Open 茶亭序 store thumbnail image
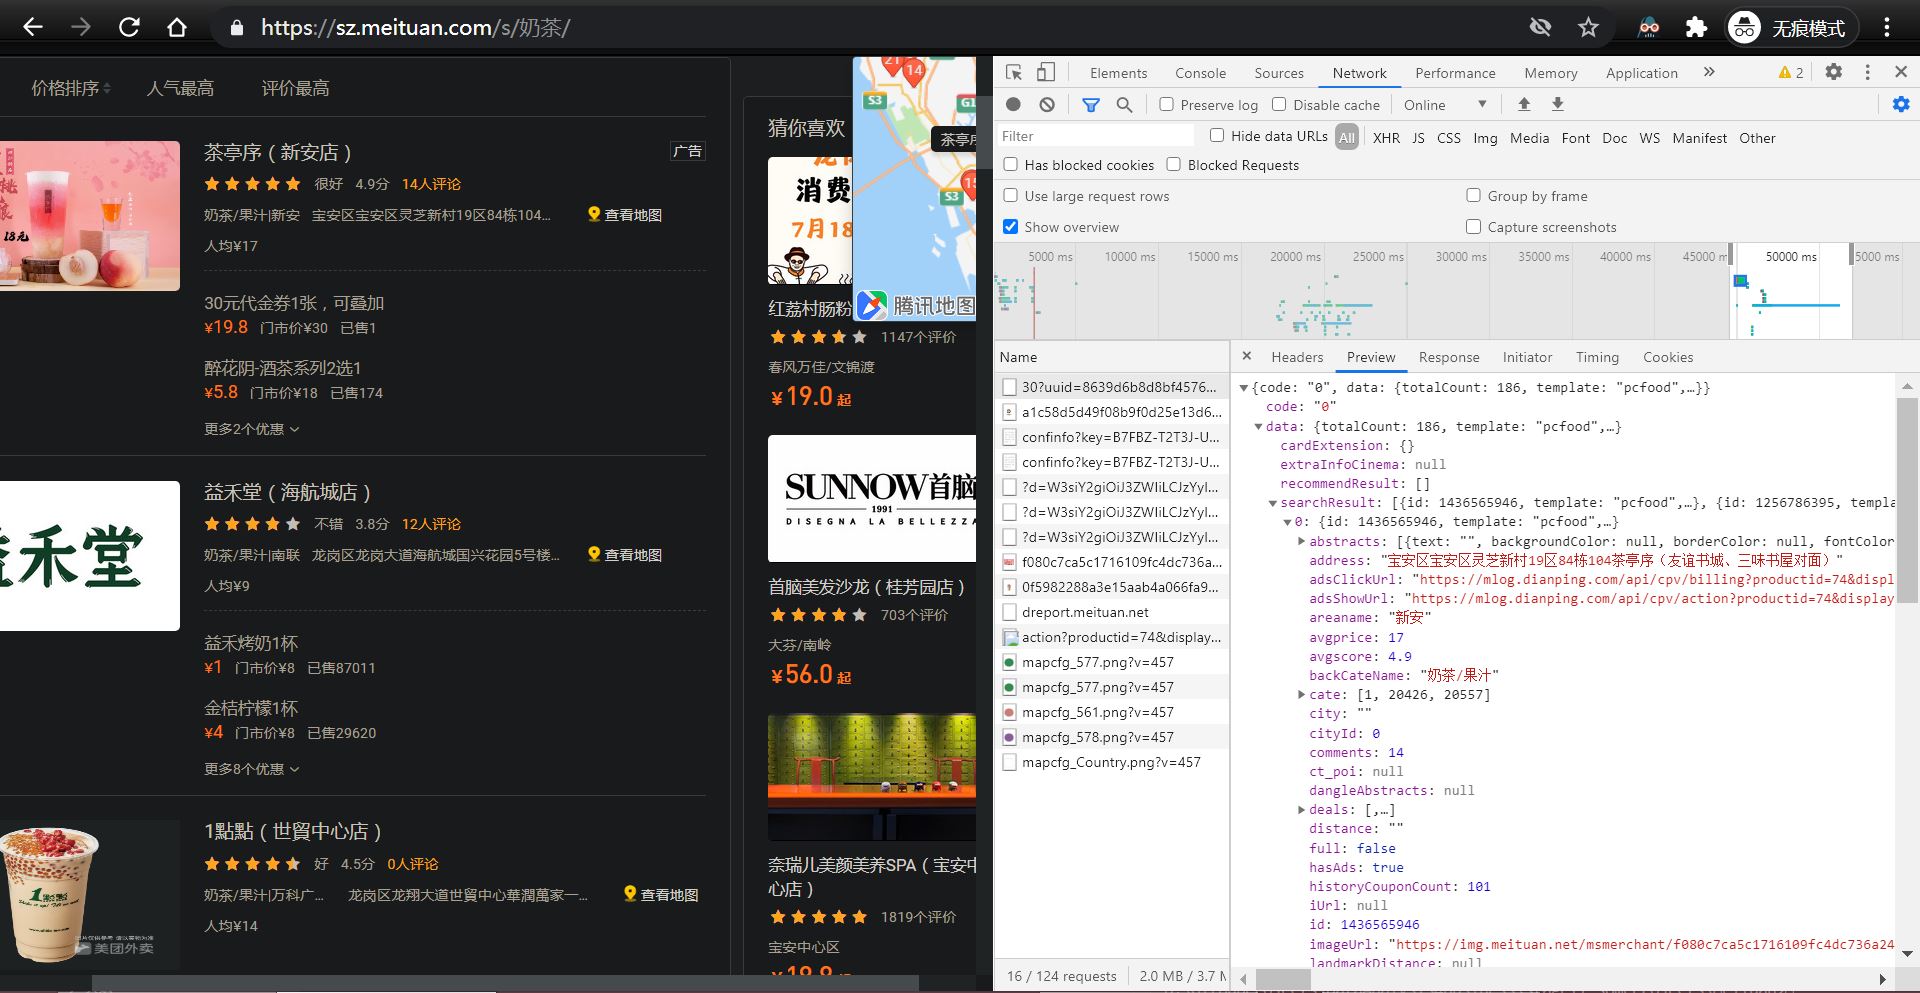Viewport: 1920px width, 993px height. 90,216
